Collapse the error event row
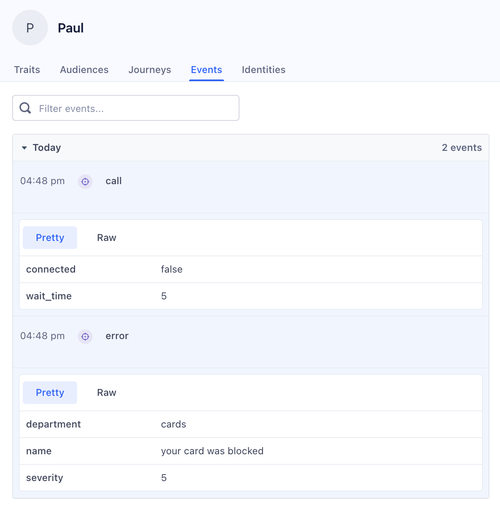 [251, 342]
